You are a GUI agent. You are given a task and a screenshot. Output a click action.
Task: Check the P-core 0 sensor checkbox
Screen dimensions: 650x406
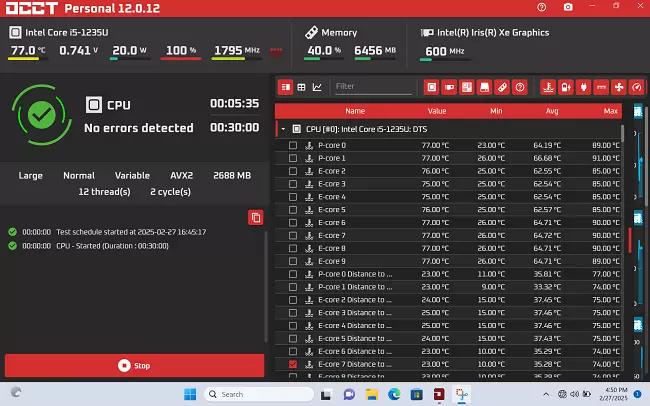[x=293, y=145]
